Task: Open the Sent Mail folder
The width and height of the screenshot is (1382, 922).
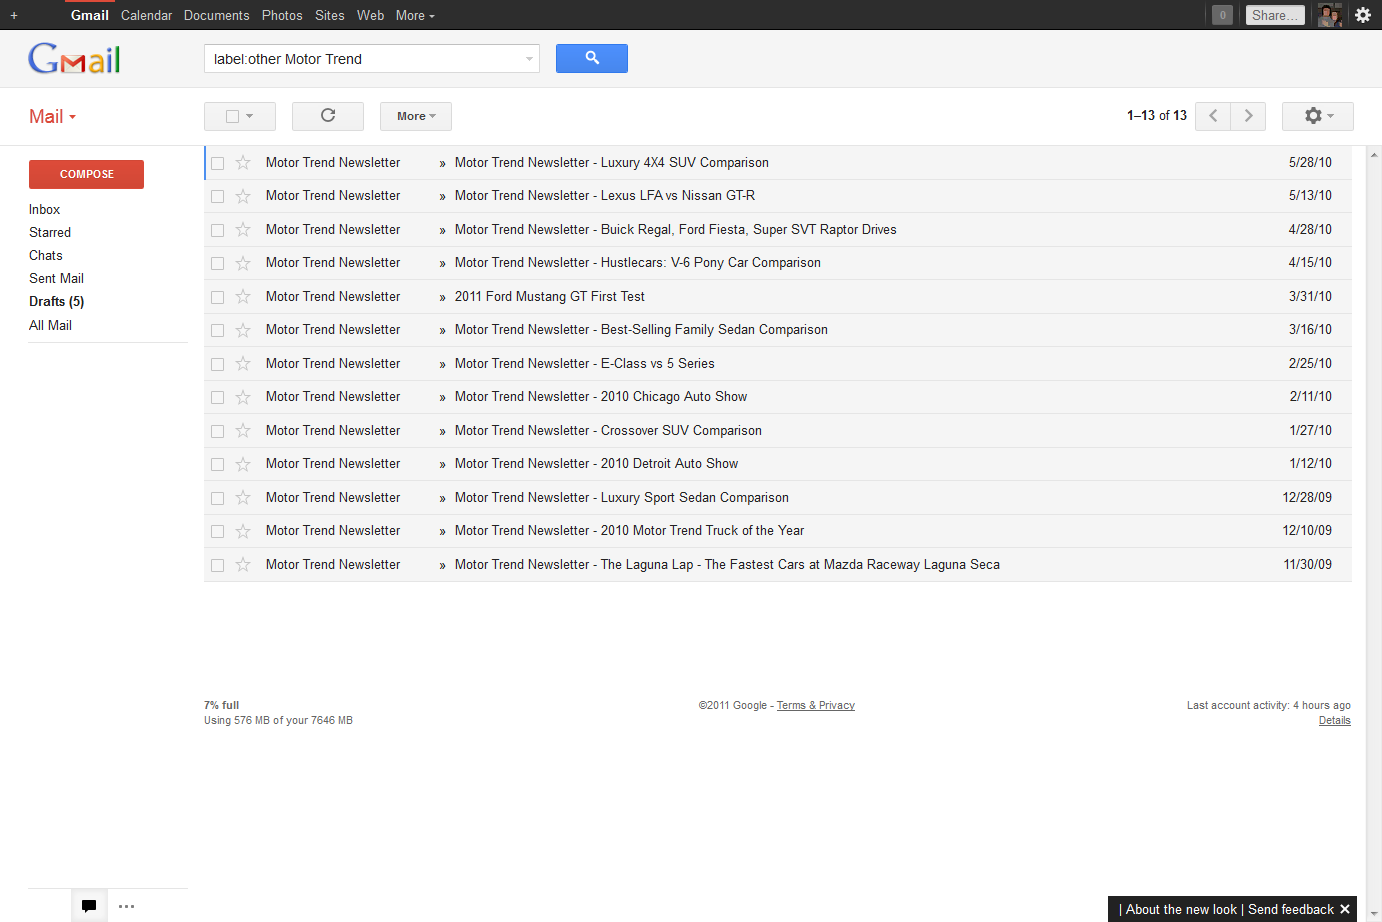Action: pos(56,278)
